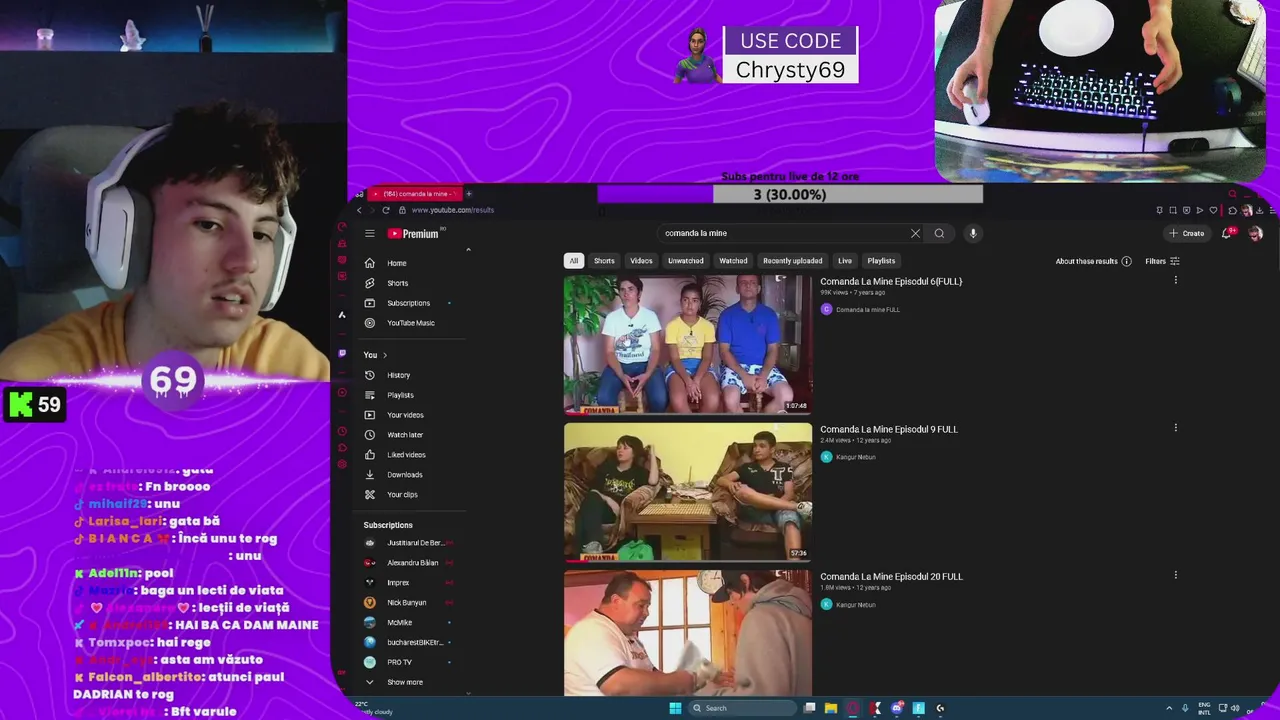This screenshot has height=720, width=1280.
Task: Clear the search box with the X icon
Action: pyautogui.click(x=915, y=233)
